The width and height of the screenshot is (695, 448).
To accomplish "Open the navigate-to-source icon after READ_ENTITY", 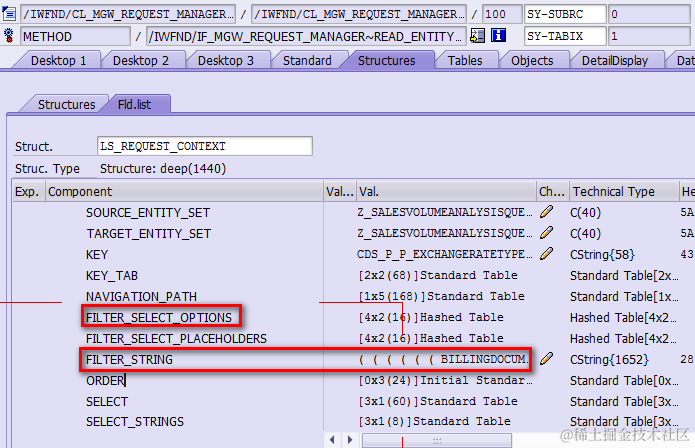I will click(477, 35).
